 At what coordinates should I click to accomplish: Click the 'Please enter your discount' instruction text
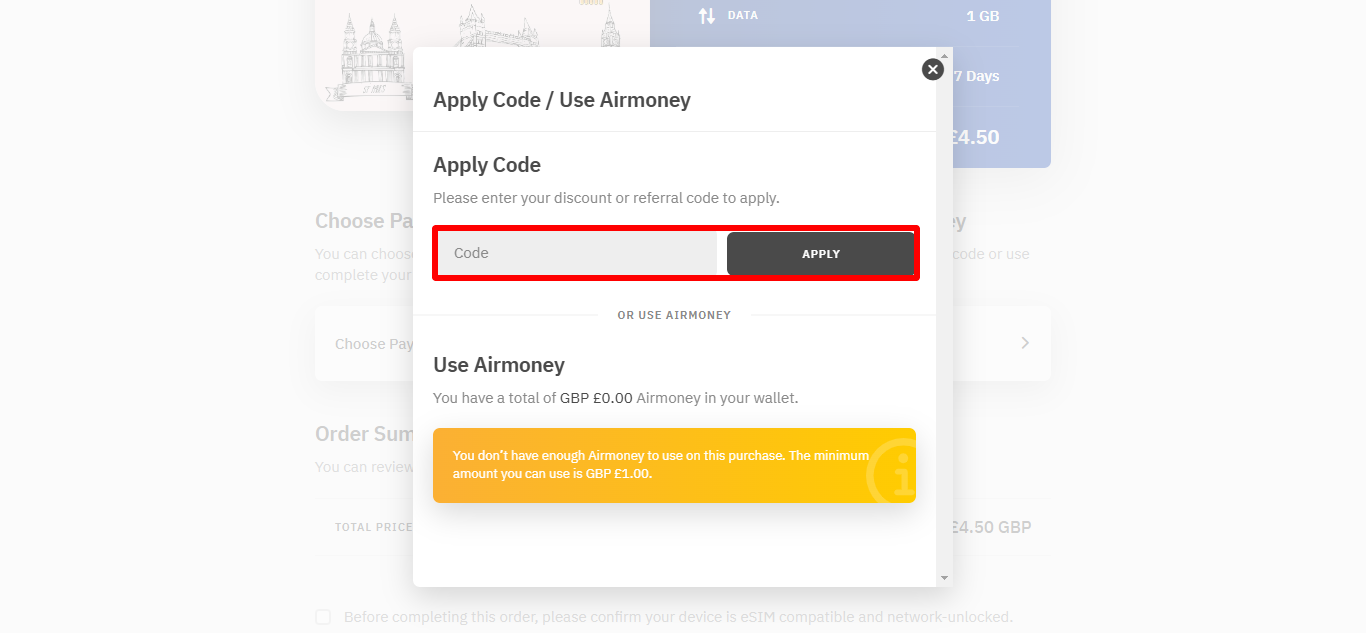(x=606, y=198)
